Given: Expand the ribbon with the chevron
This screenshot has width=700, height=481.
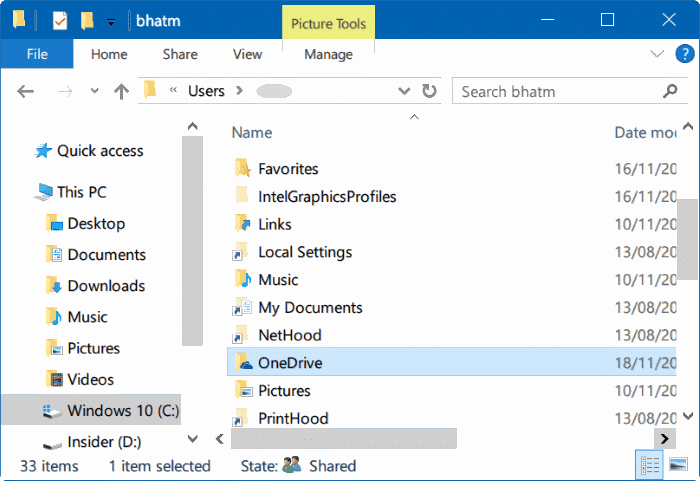Looking at the screenshot, I should click(x=657, y=54).
